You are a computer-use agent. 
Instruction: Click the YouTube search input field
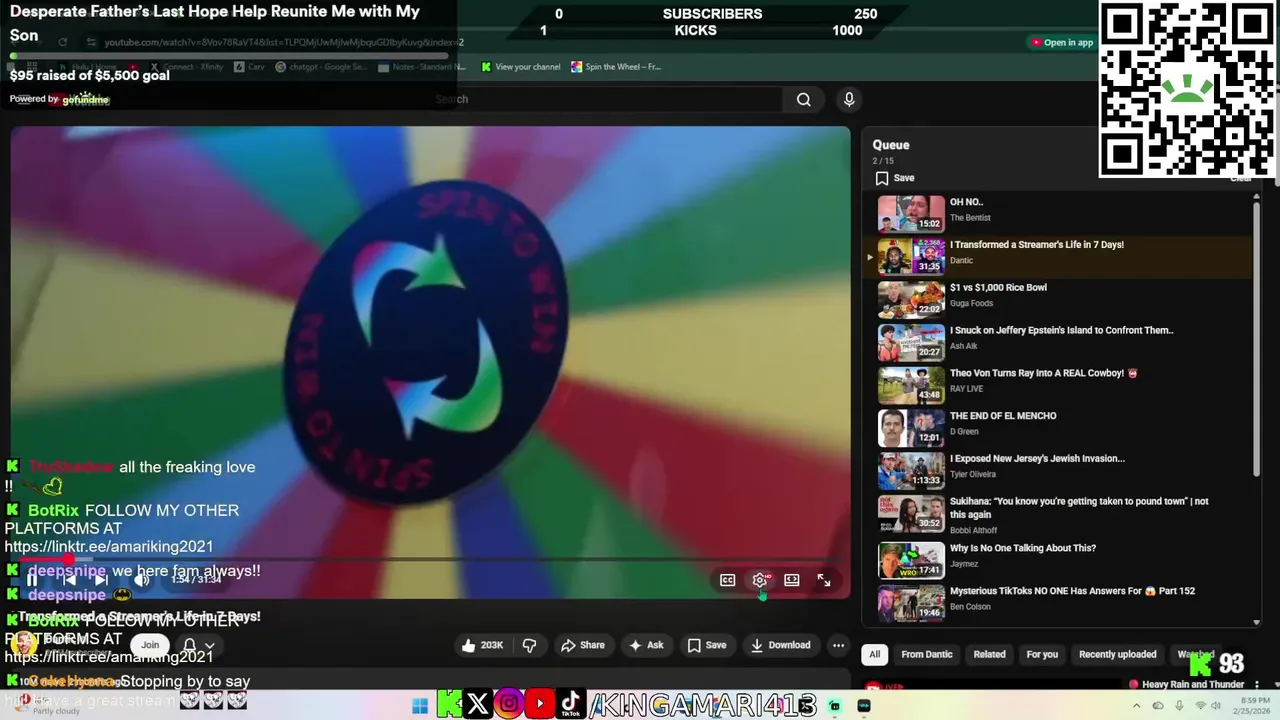tap(605, 99)
